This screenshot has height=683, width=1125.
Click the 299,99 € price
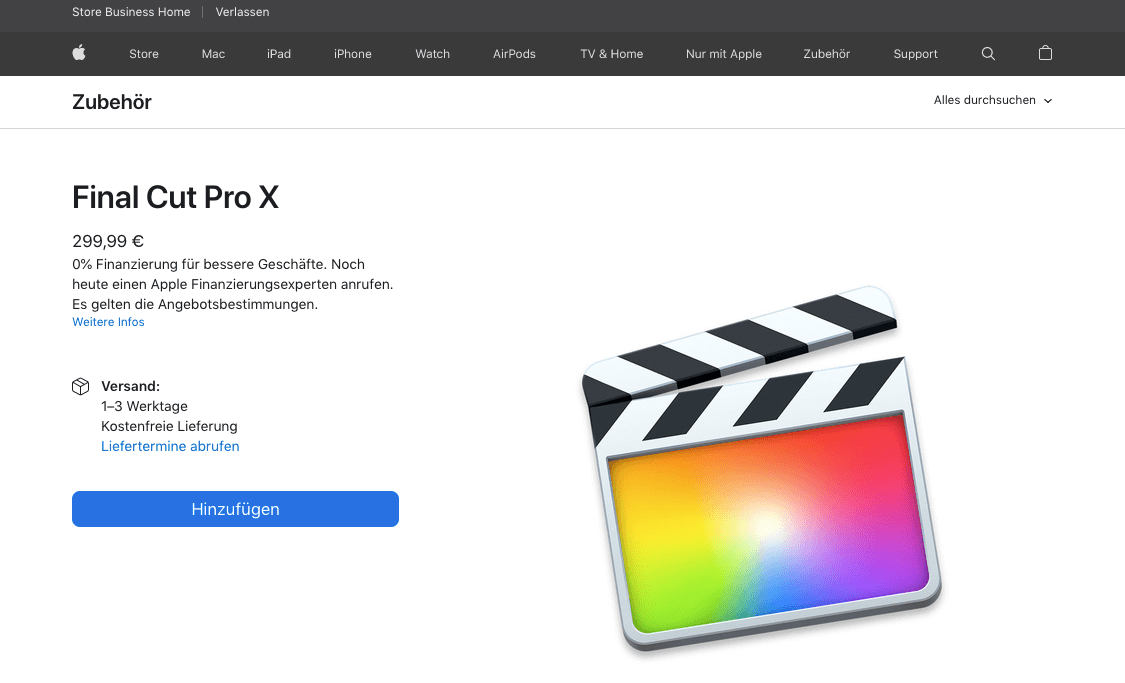108,241
